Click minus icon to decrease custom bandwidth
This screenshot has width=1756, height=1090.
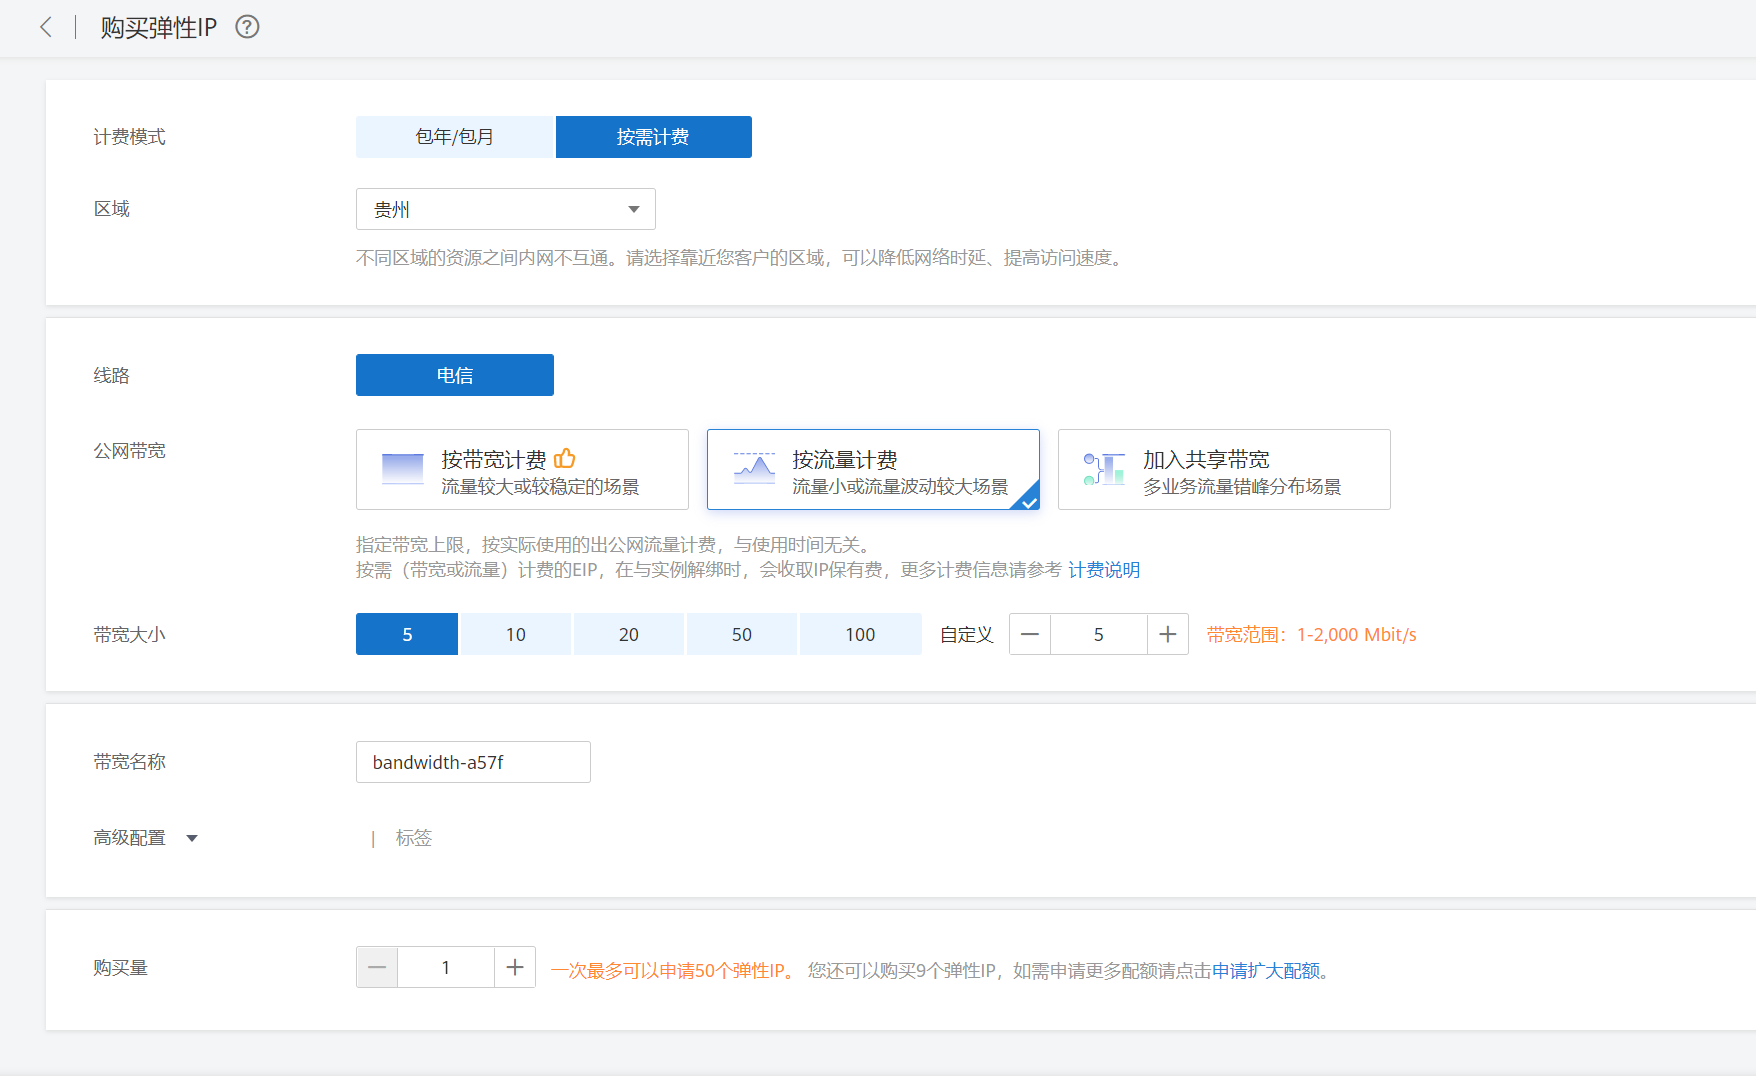[x=1029, y=634]
